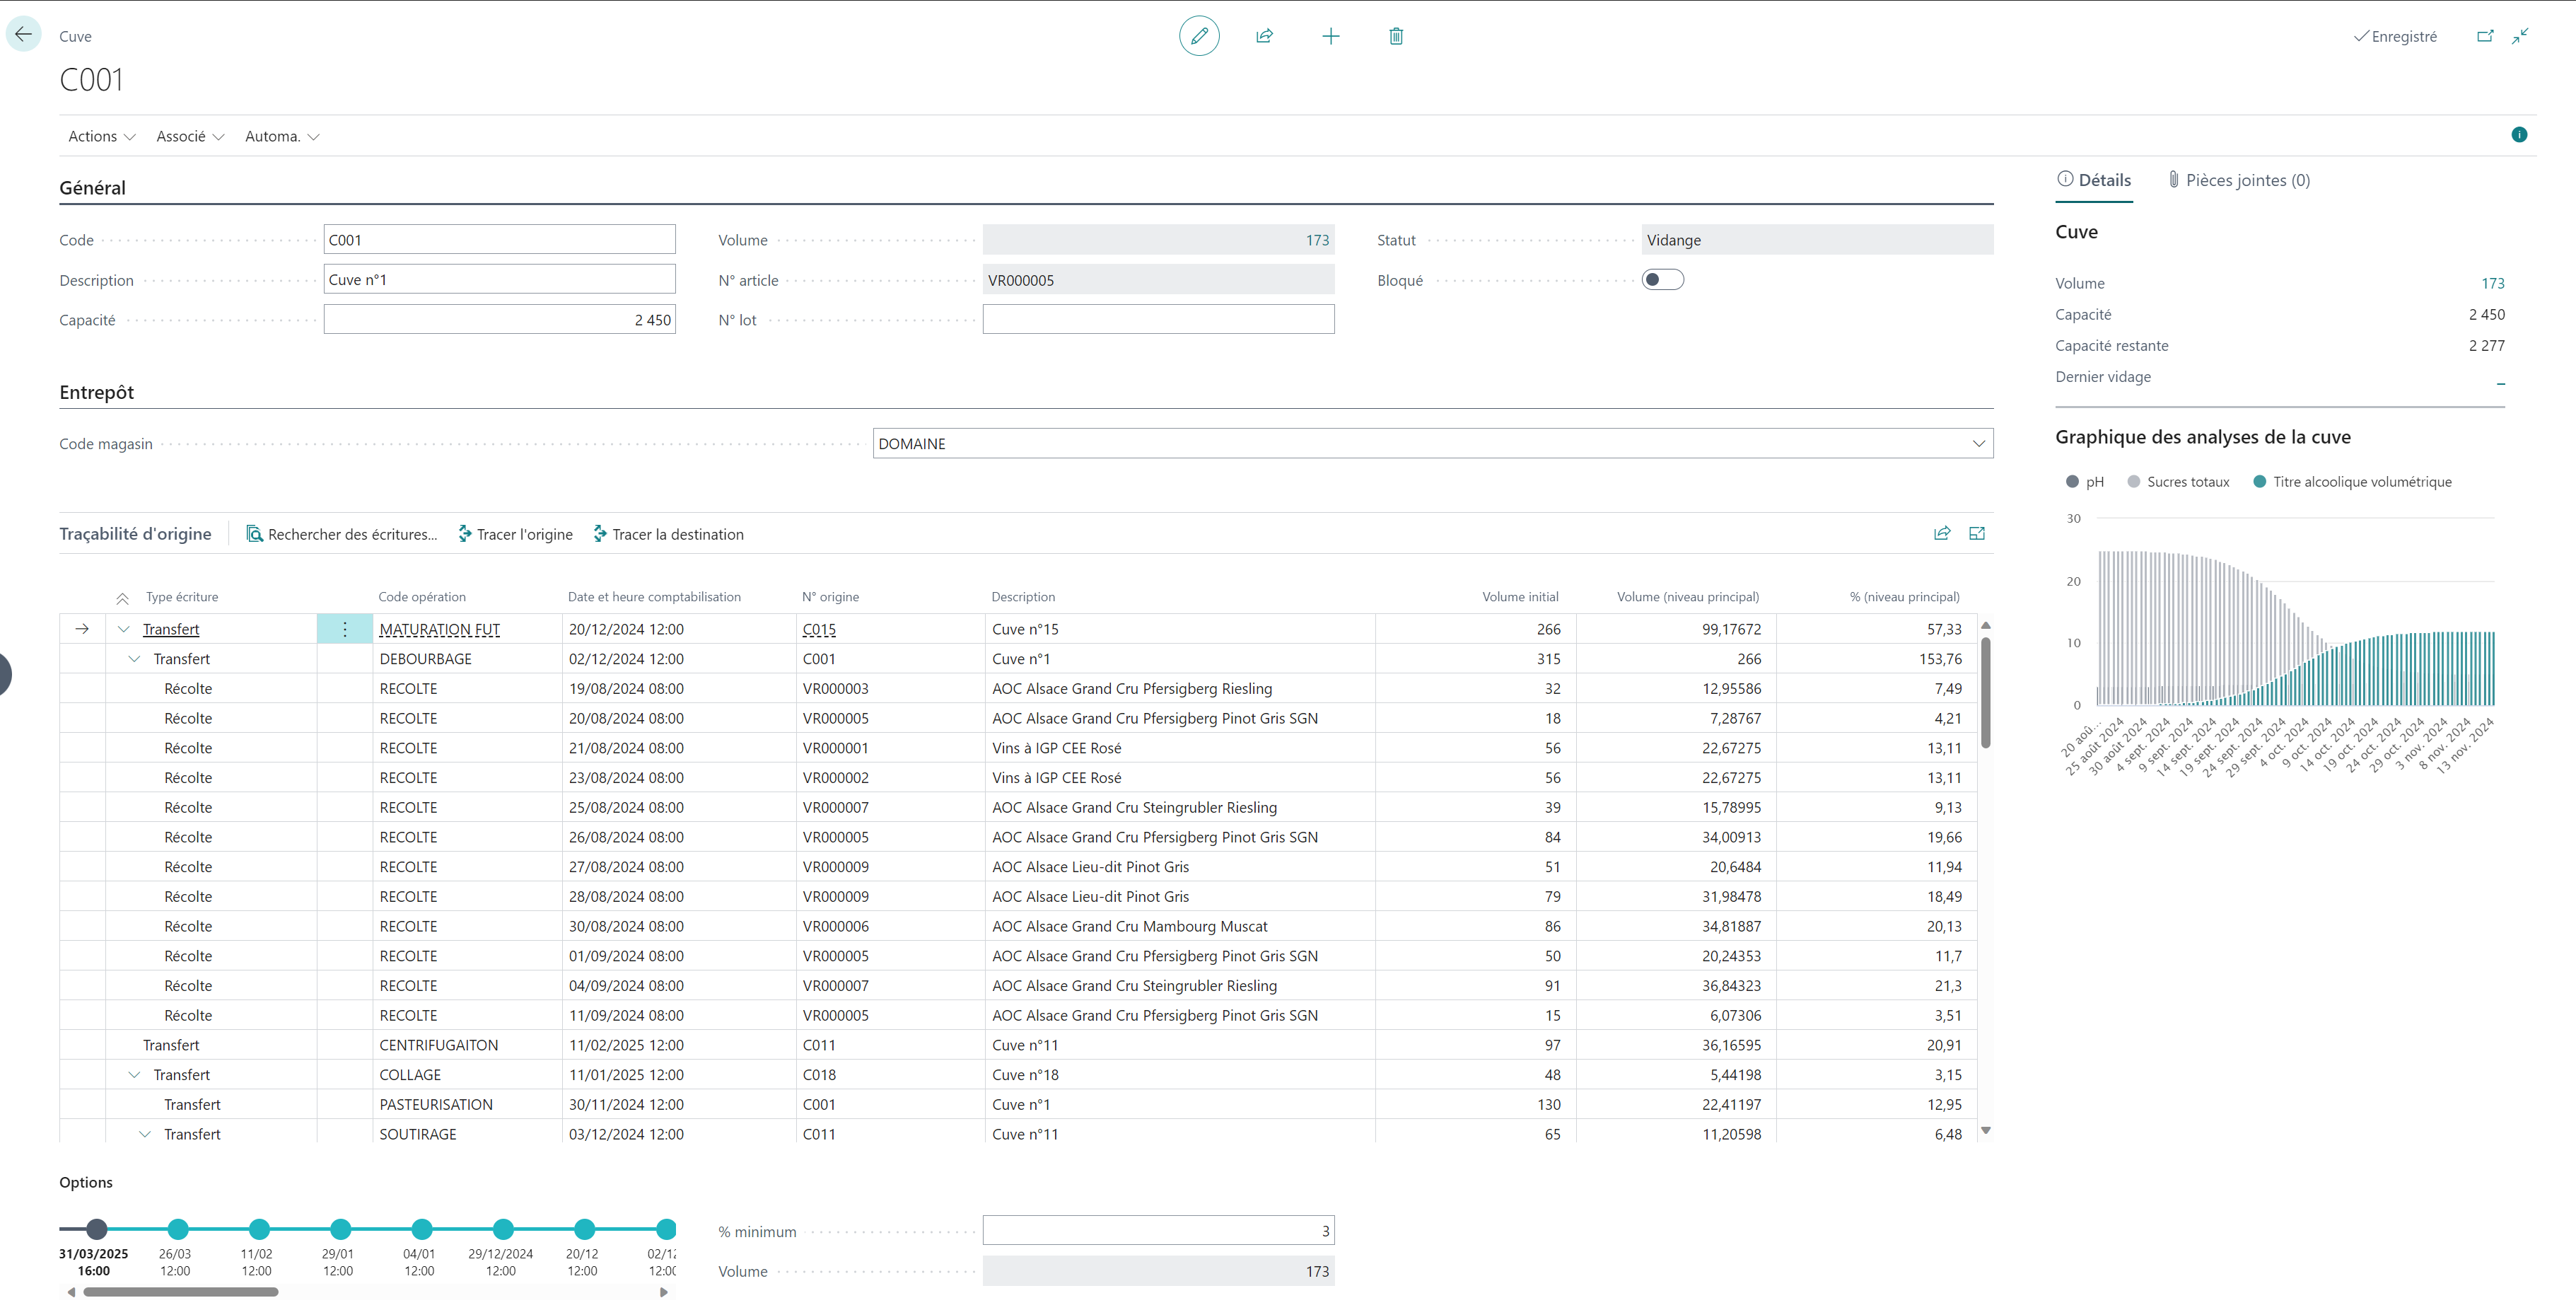Click the Description field Cuve n°1
The width and height of the screenshot is (2576, 1310).
[x=499, y=280]
